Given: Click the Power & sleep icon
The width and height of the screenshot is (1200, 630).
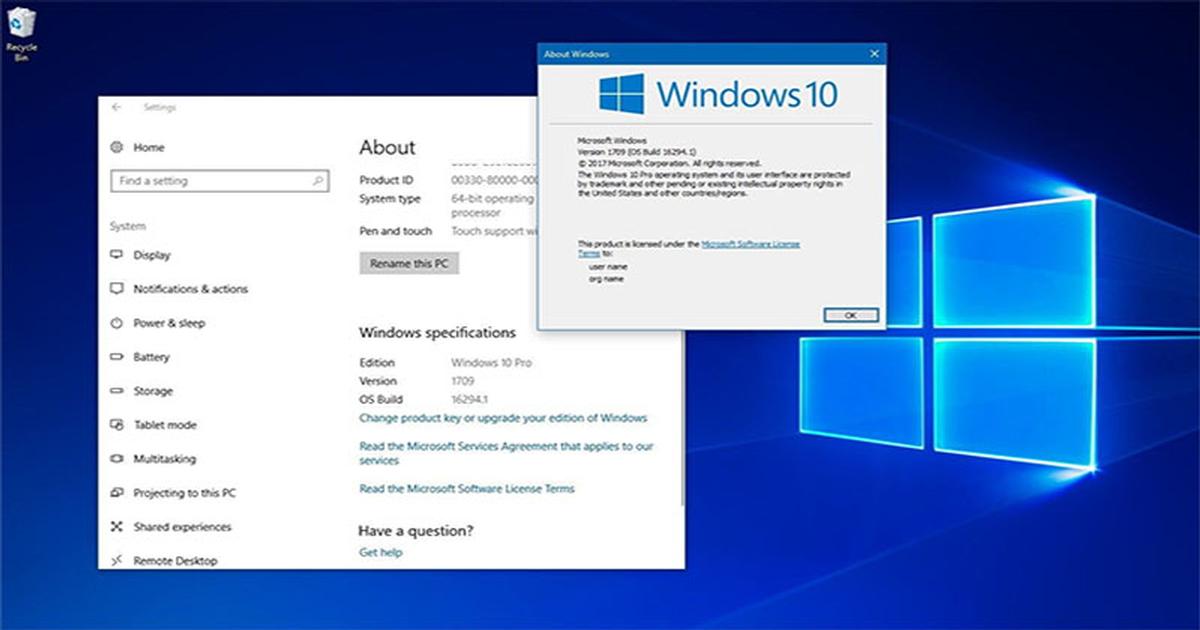Looking at the screenshot, I should [x=116, y=323].
